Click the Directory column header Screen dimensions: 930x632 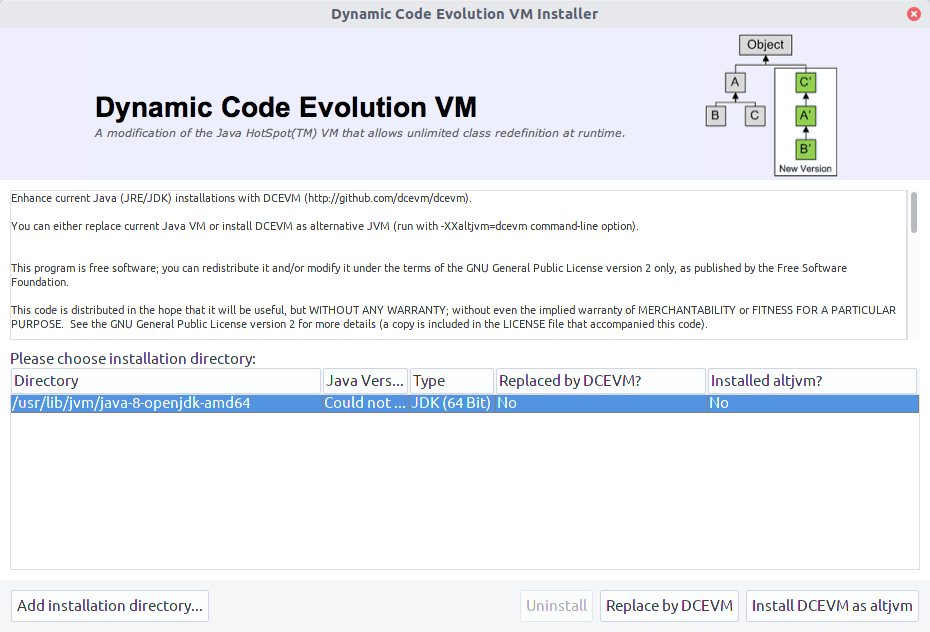coord(166,381)
